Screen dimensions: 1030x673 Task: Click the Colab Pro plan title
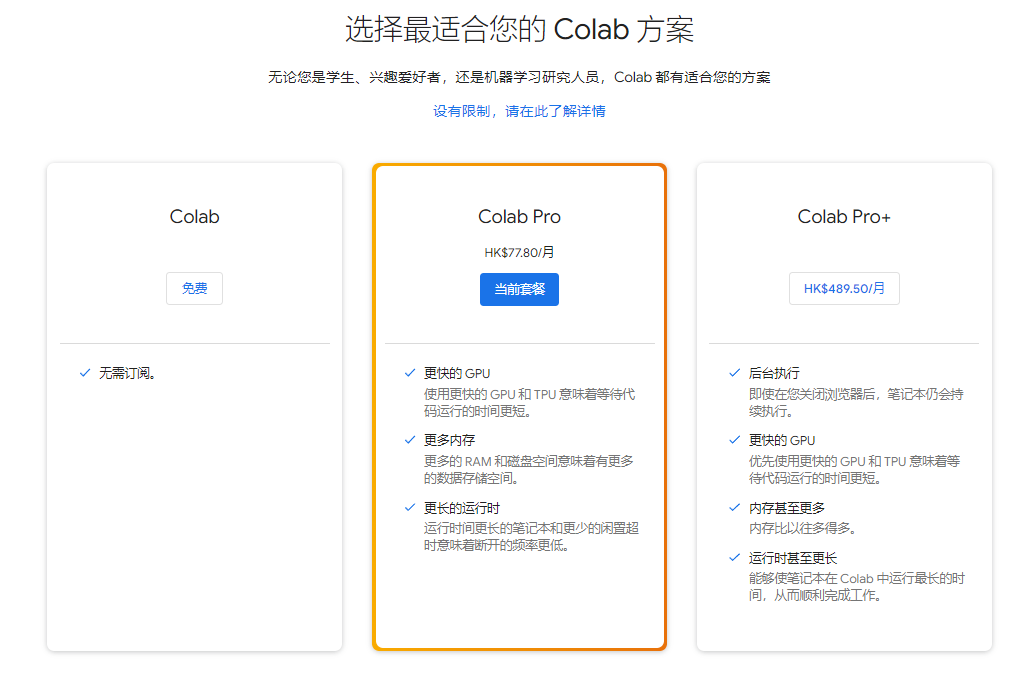[x=519, y=217]
